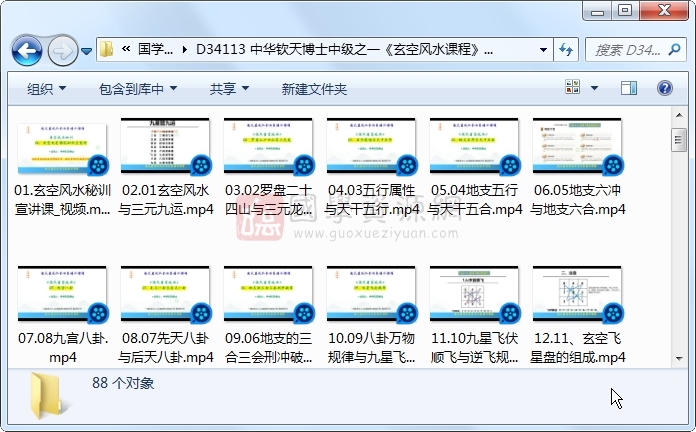Open the recent pages history dropdown
The image size is (696, 432).
coord(87,50)
